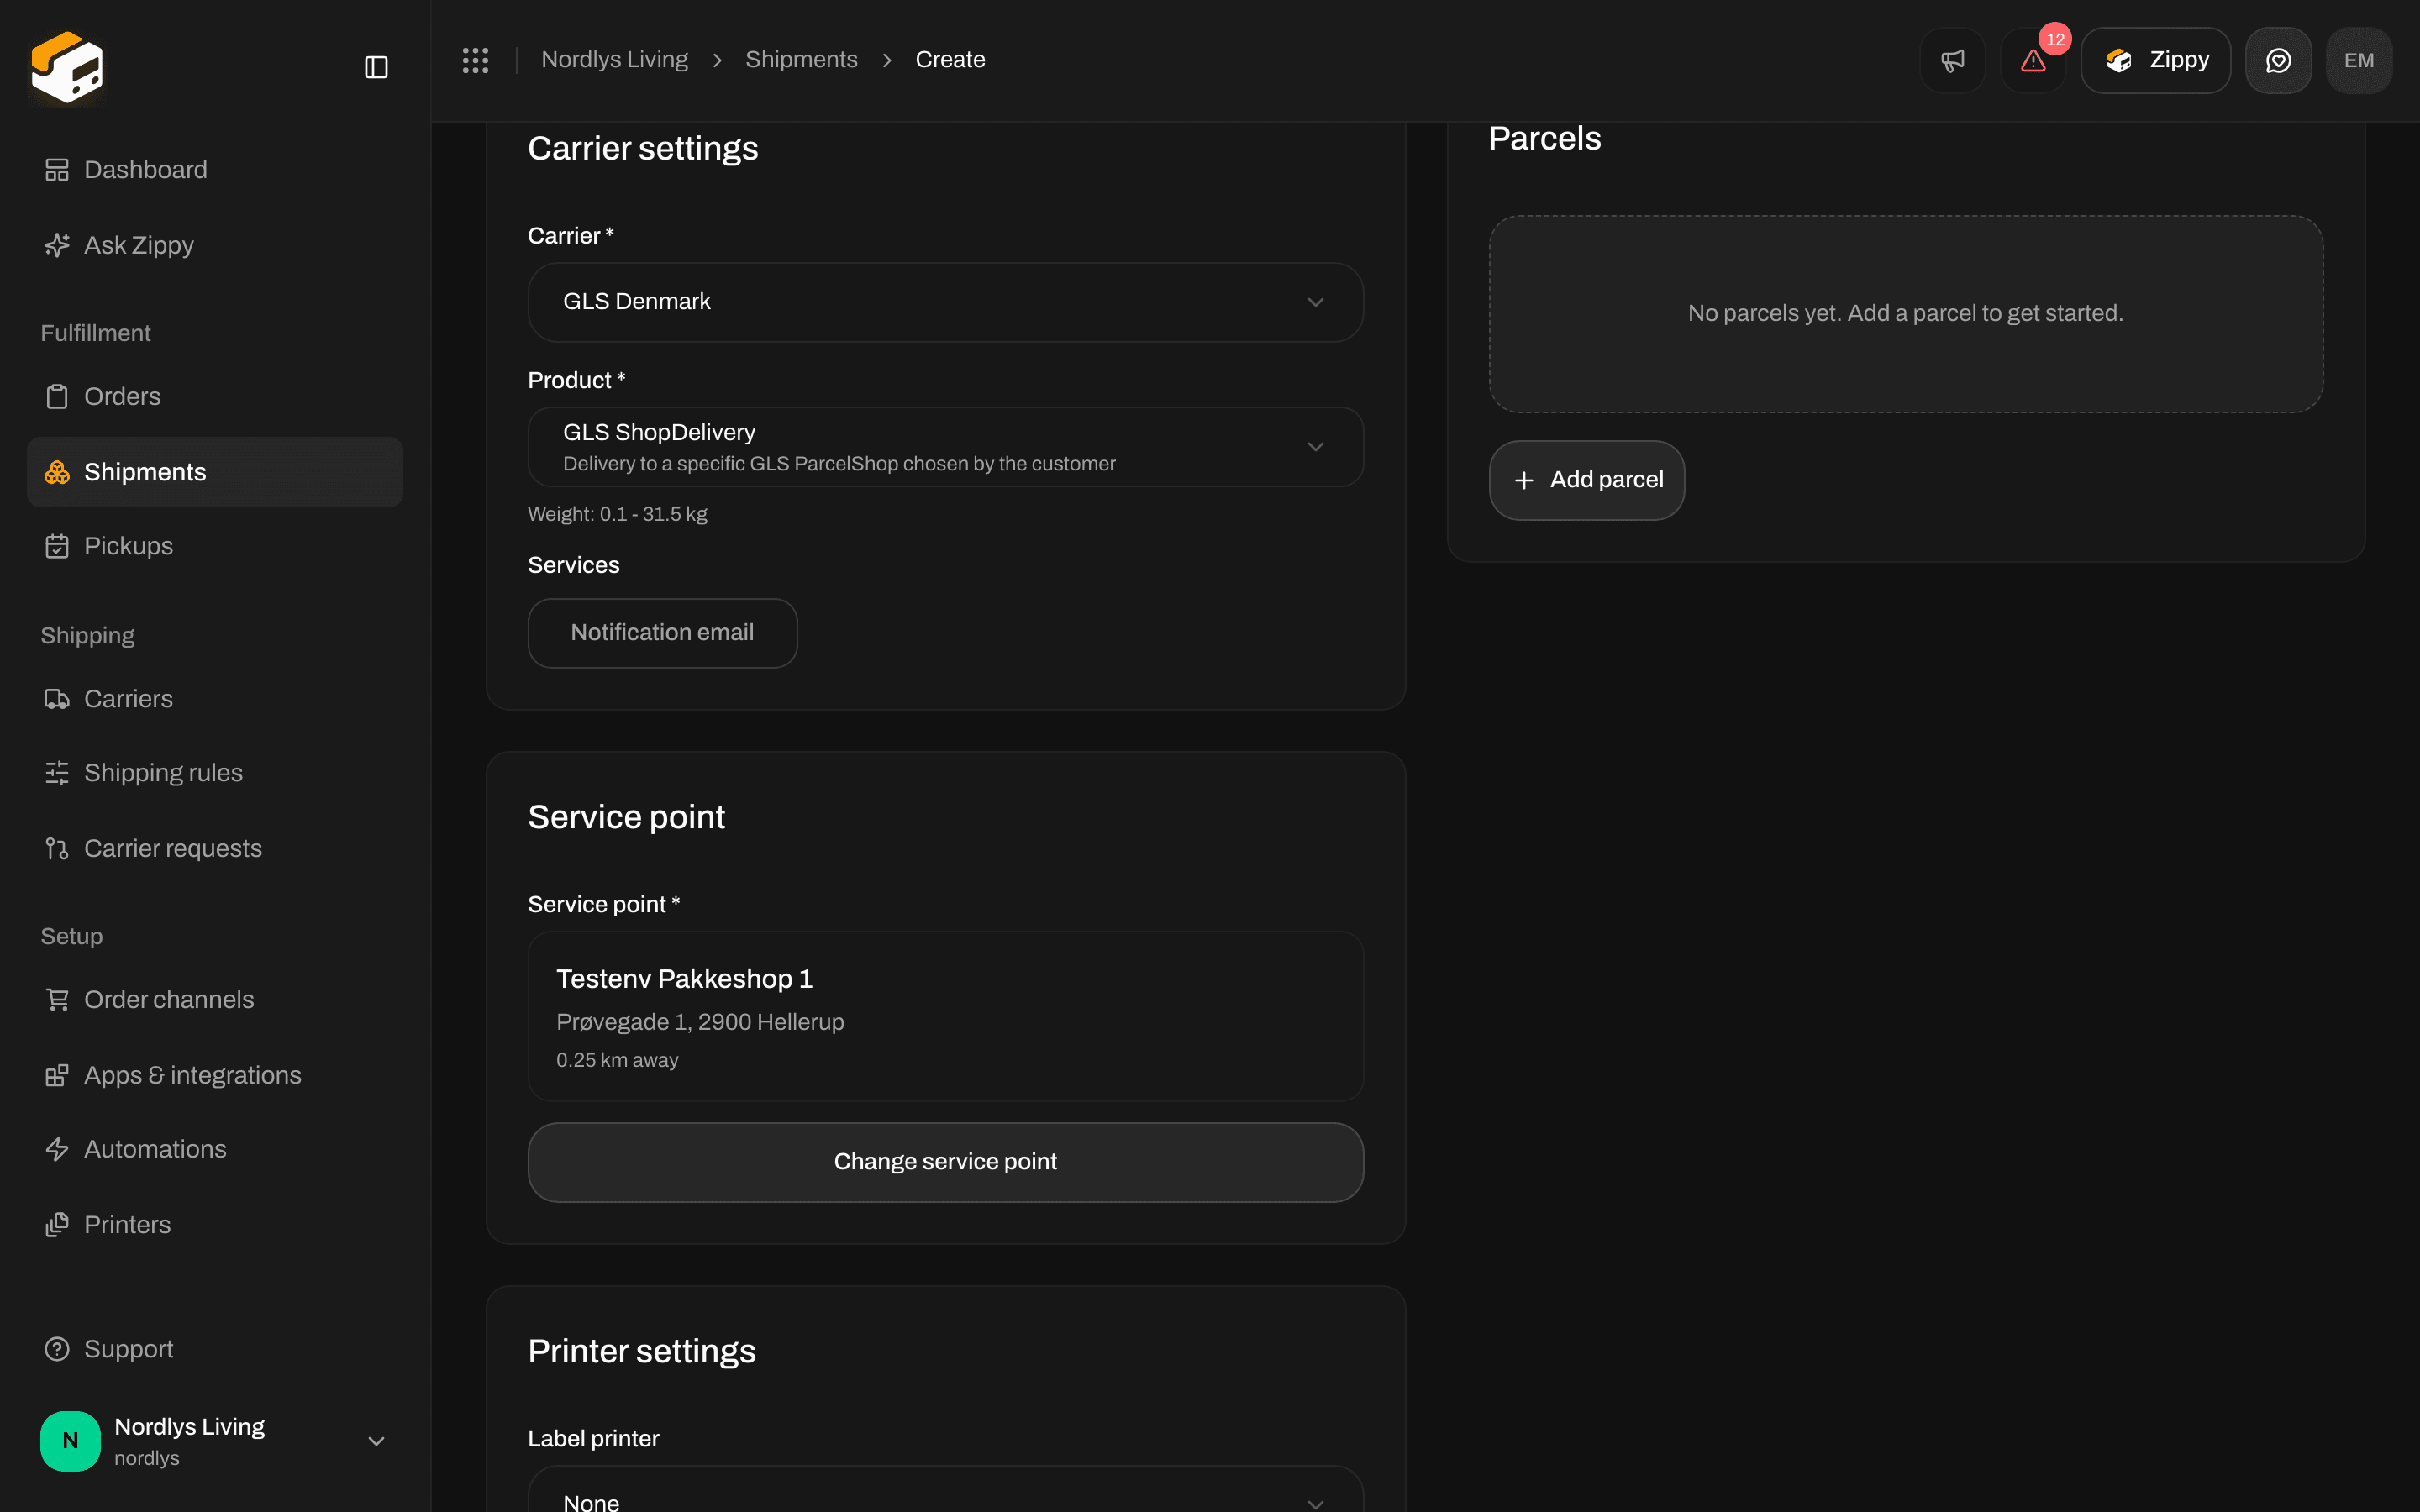The height and width of the screenshot is (1512, 2420).
Task: Click the empty parcels placeholder box
Action: tap(1905, 314)
